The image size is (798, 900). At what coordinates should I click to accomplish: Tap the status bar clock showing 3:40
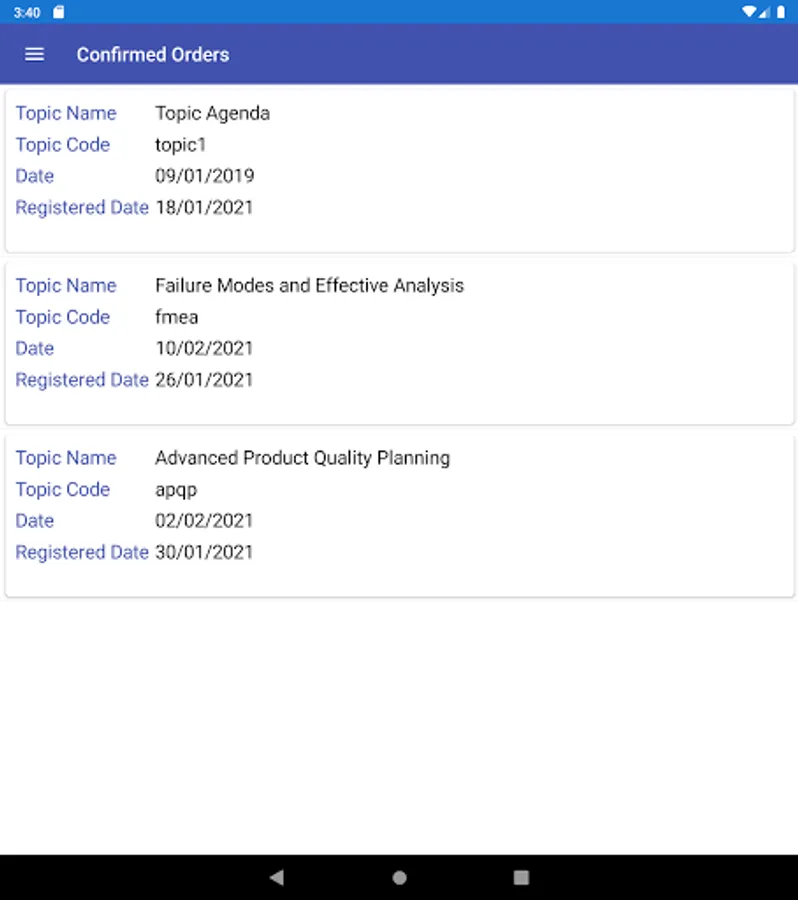coord(27,12)
